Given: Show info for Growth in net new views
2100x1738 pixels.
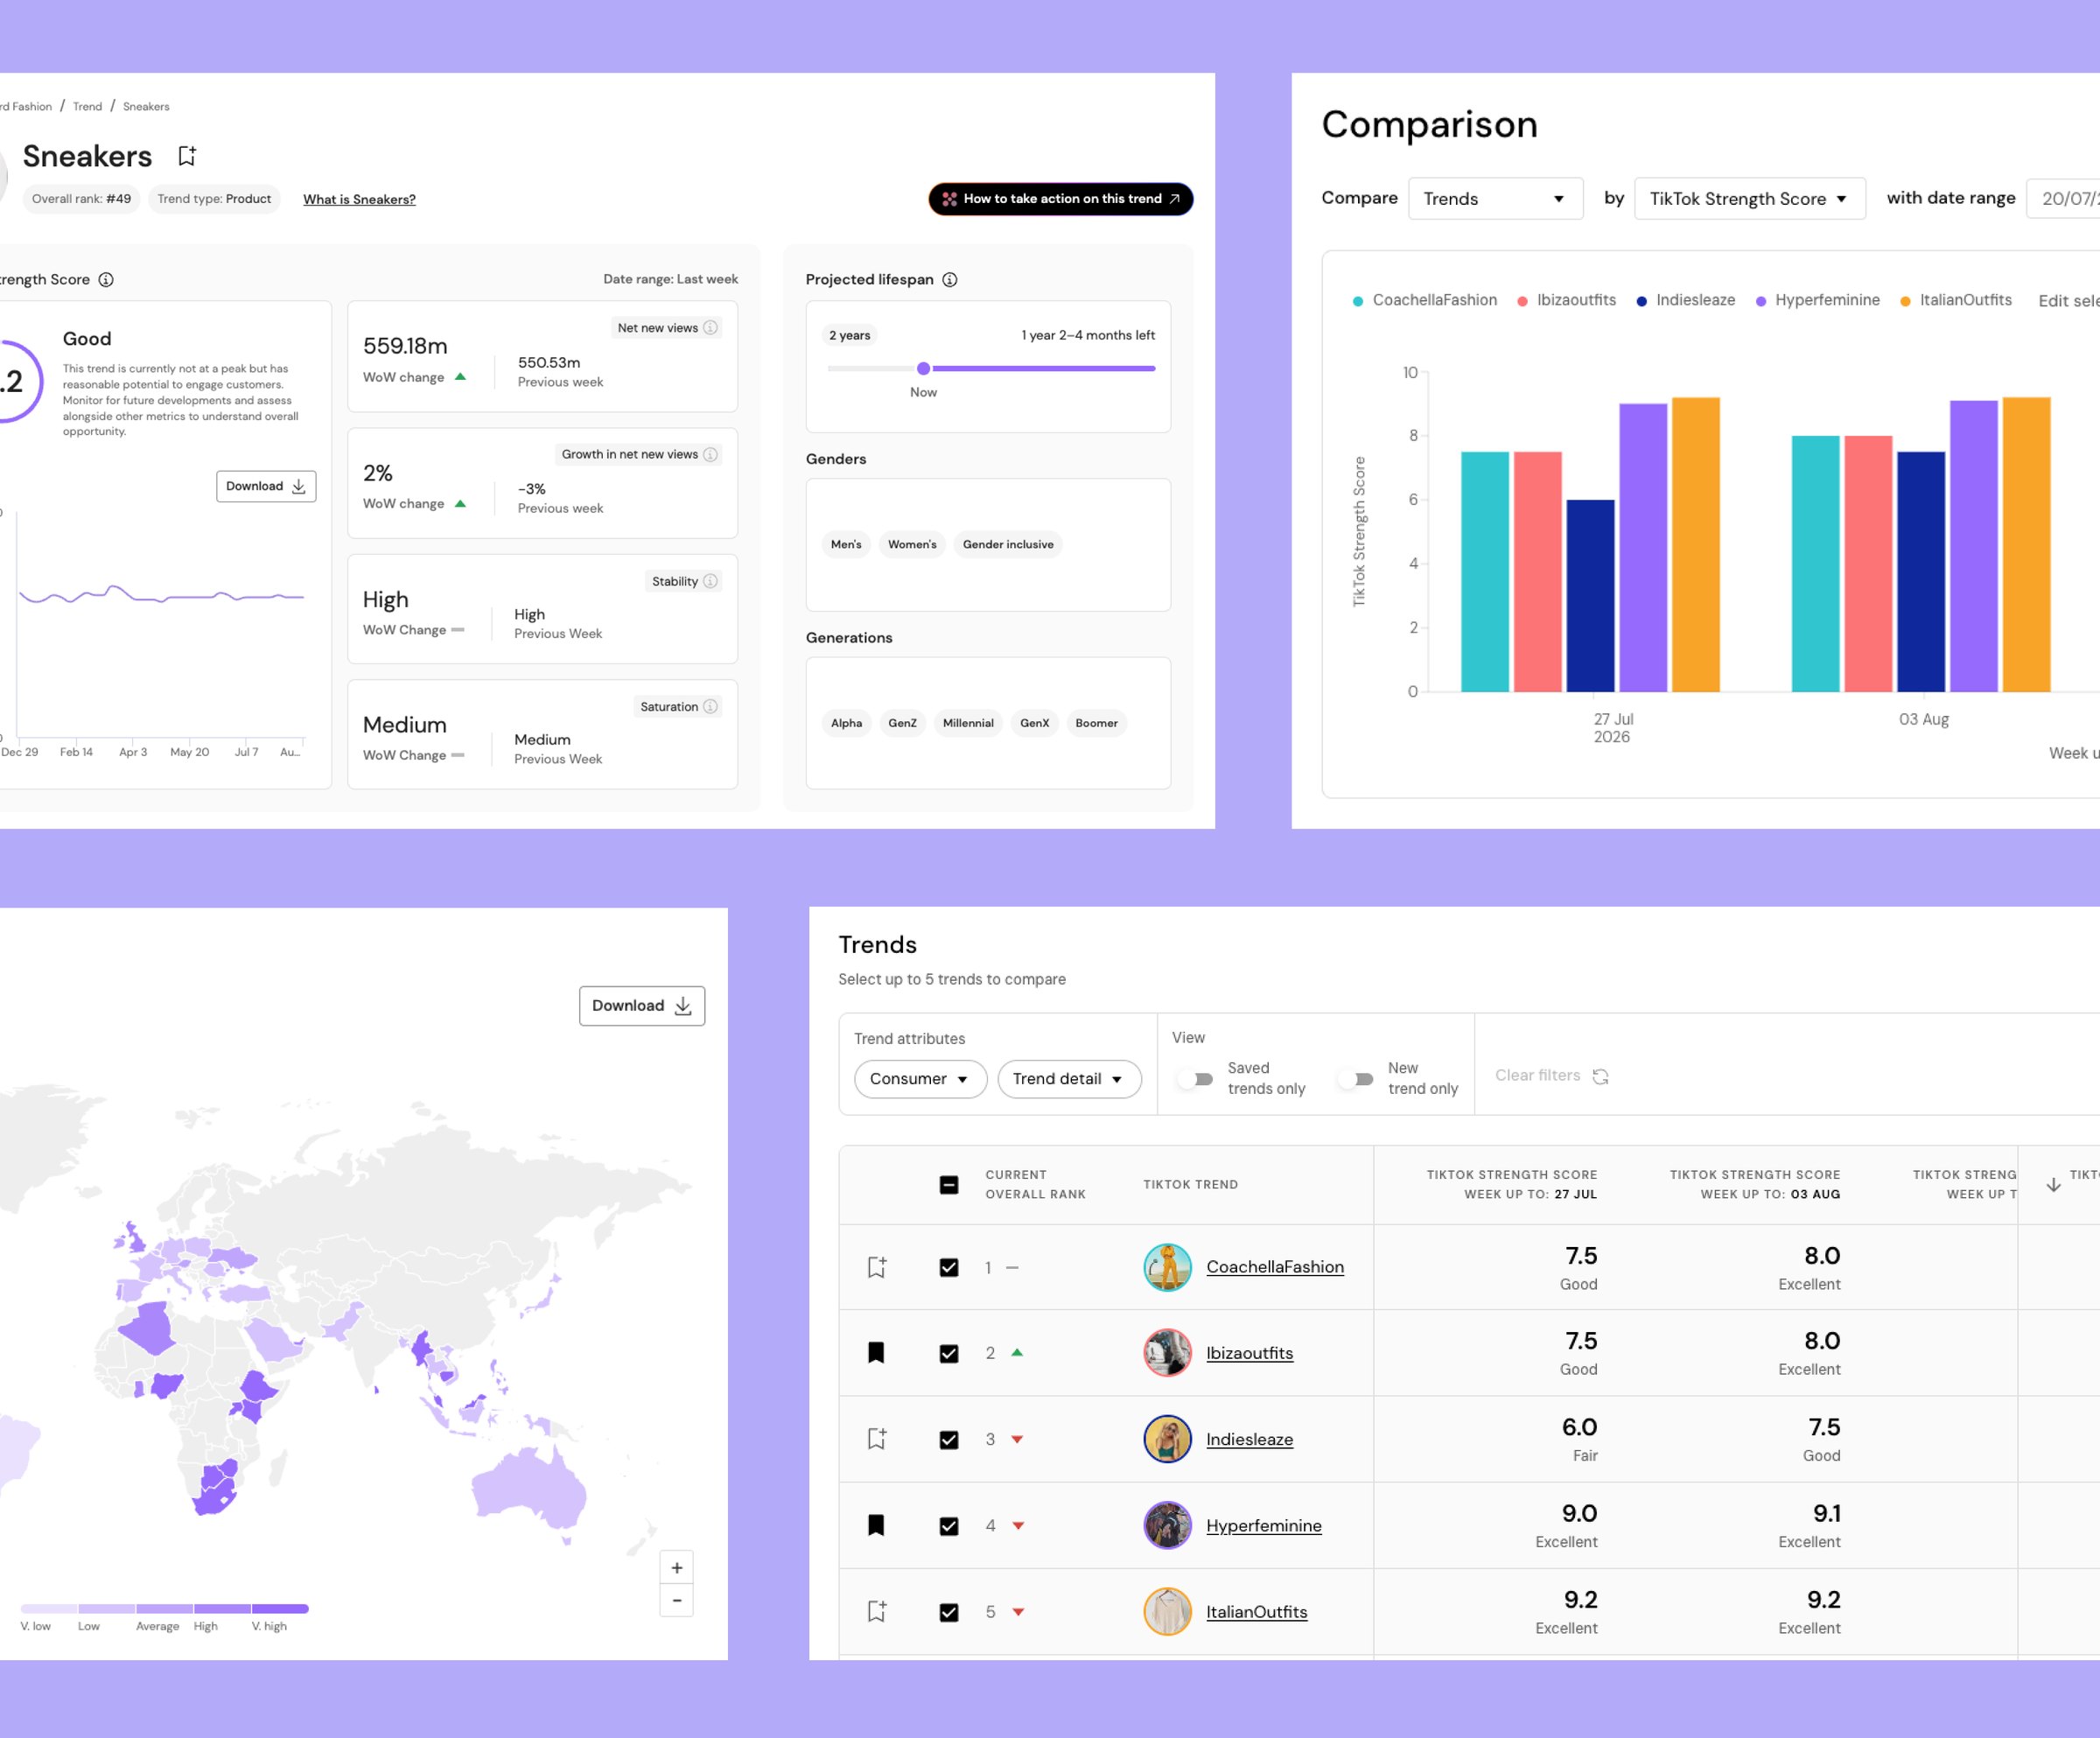Looking at the screenshot, I should [710, 454].
